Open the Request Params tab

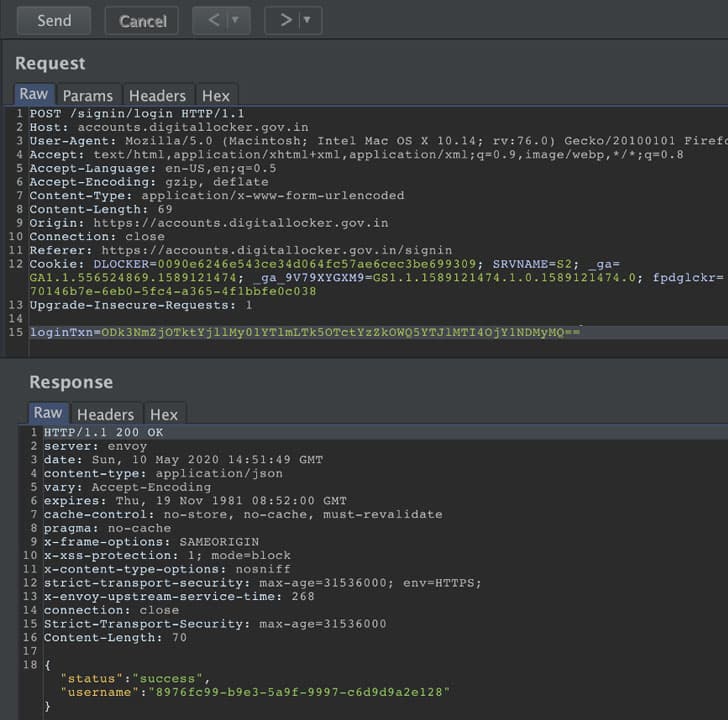tap(88, 96)
